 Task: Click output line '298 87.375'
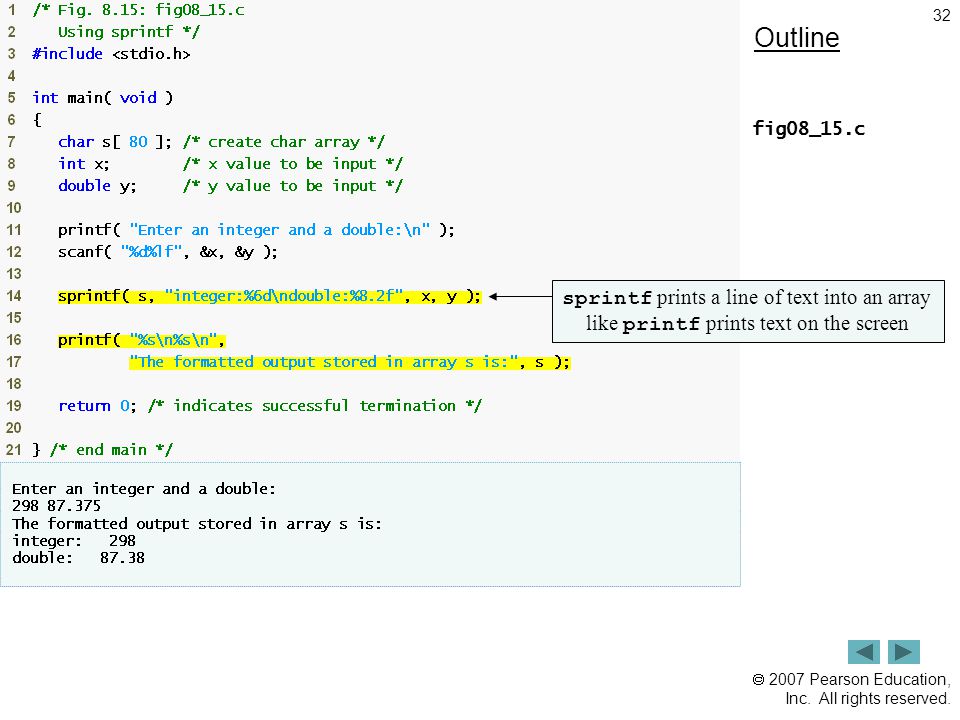pos(56,506)
